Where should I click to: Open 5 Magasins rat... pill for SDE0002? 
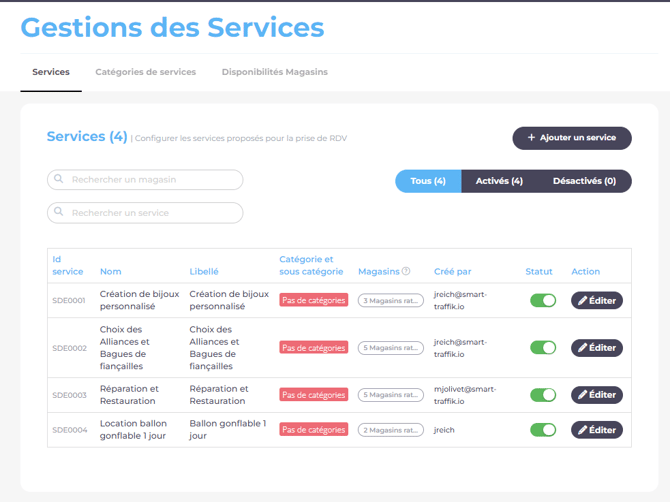pos(391,348)
